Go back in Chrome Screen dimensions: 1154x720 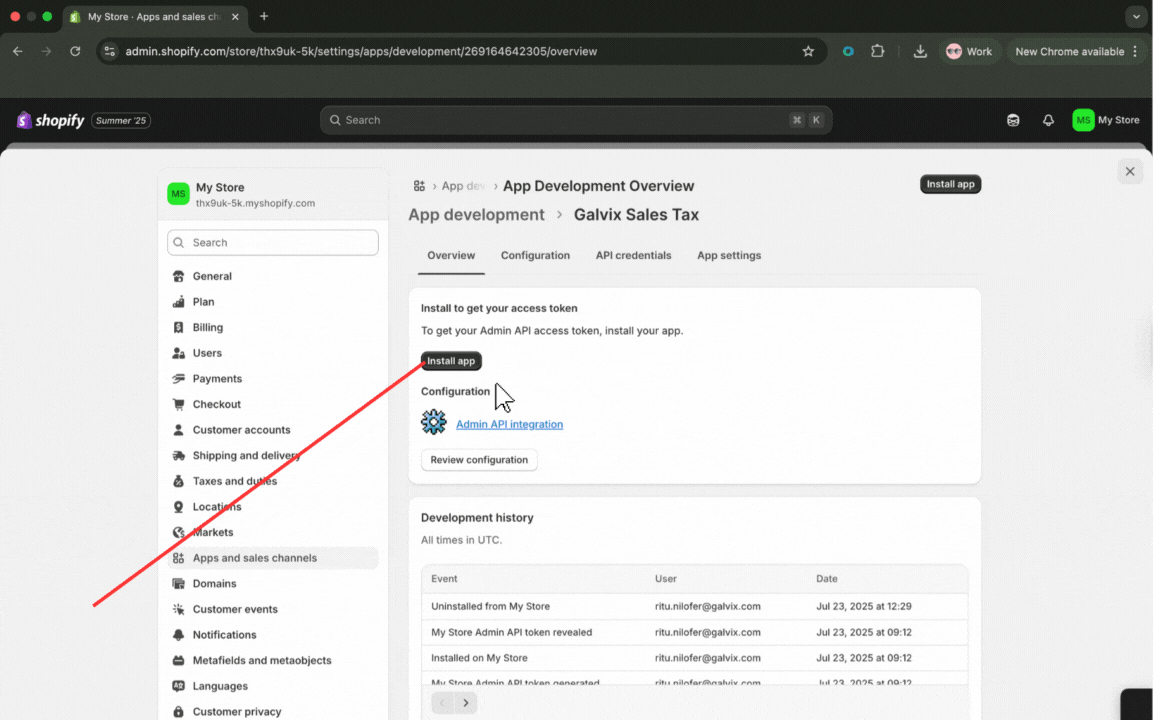pos(18,52)
